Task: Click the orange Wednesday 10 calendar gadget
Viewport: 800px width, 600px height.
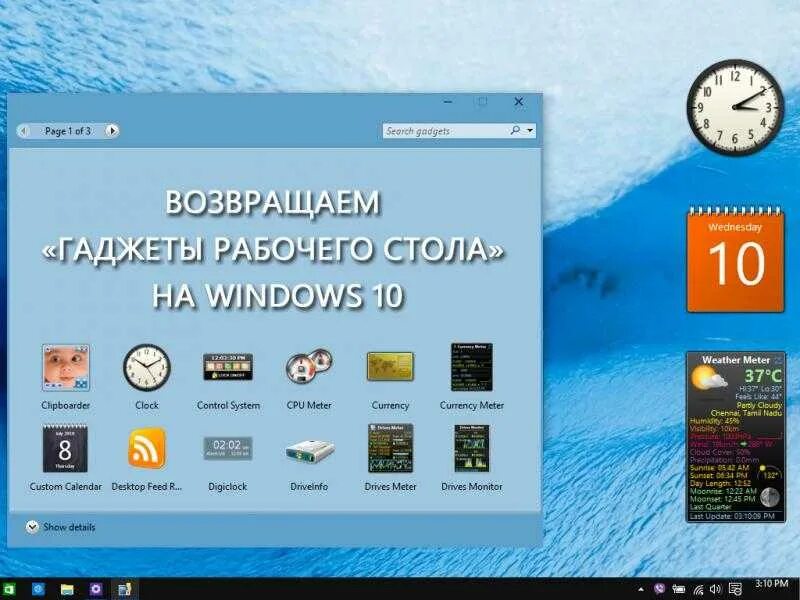Action: 735,259
